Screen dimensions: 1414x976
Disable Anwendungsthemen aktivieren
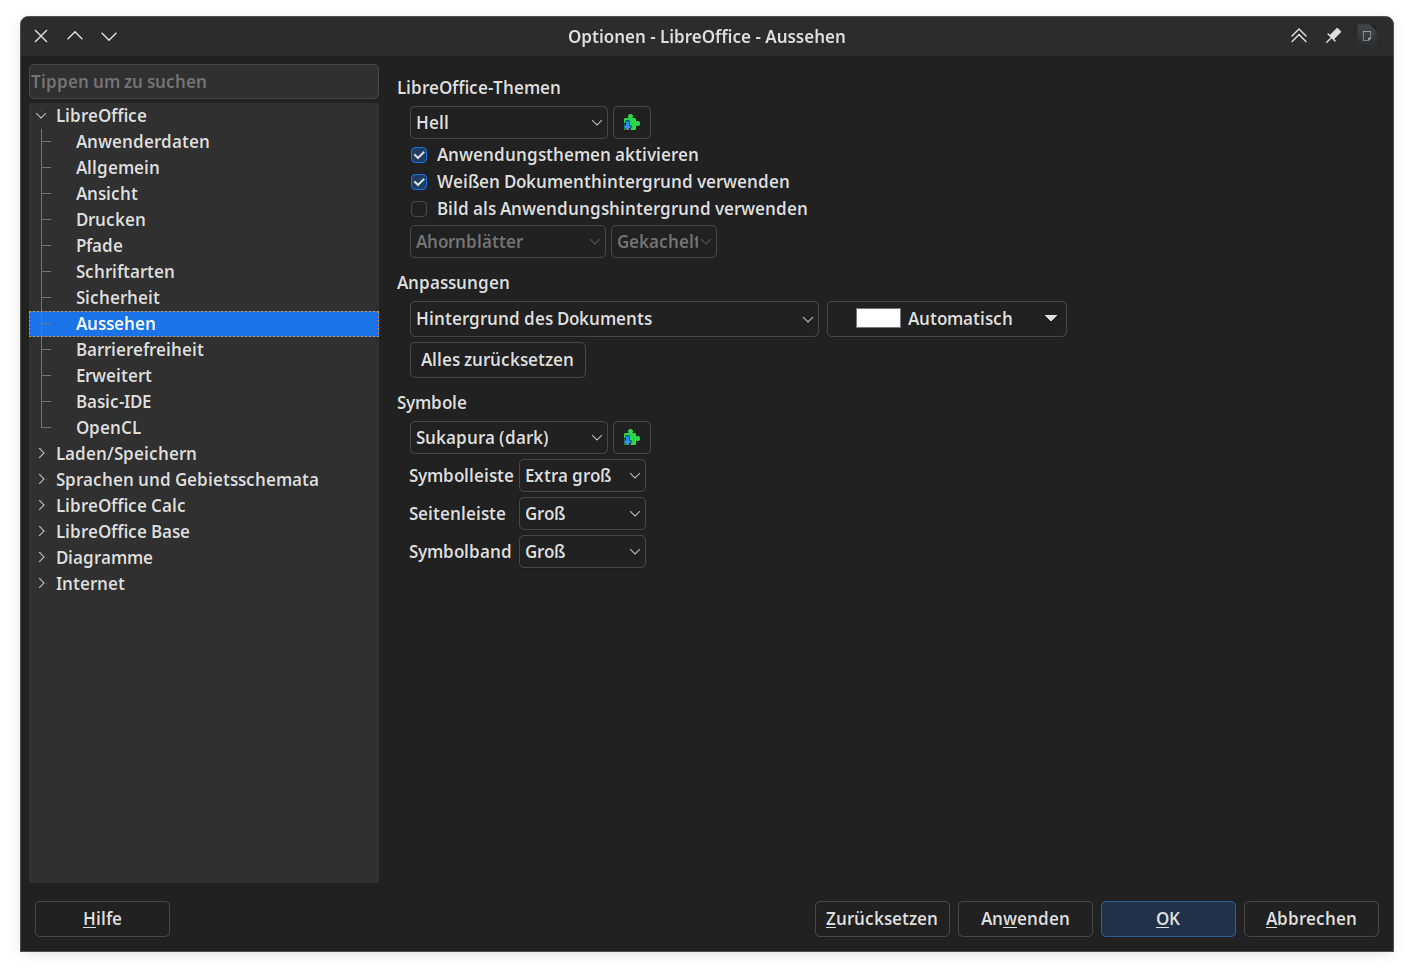(x=419, y=155)
